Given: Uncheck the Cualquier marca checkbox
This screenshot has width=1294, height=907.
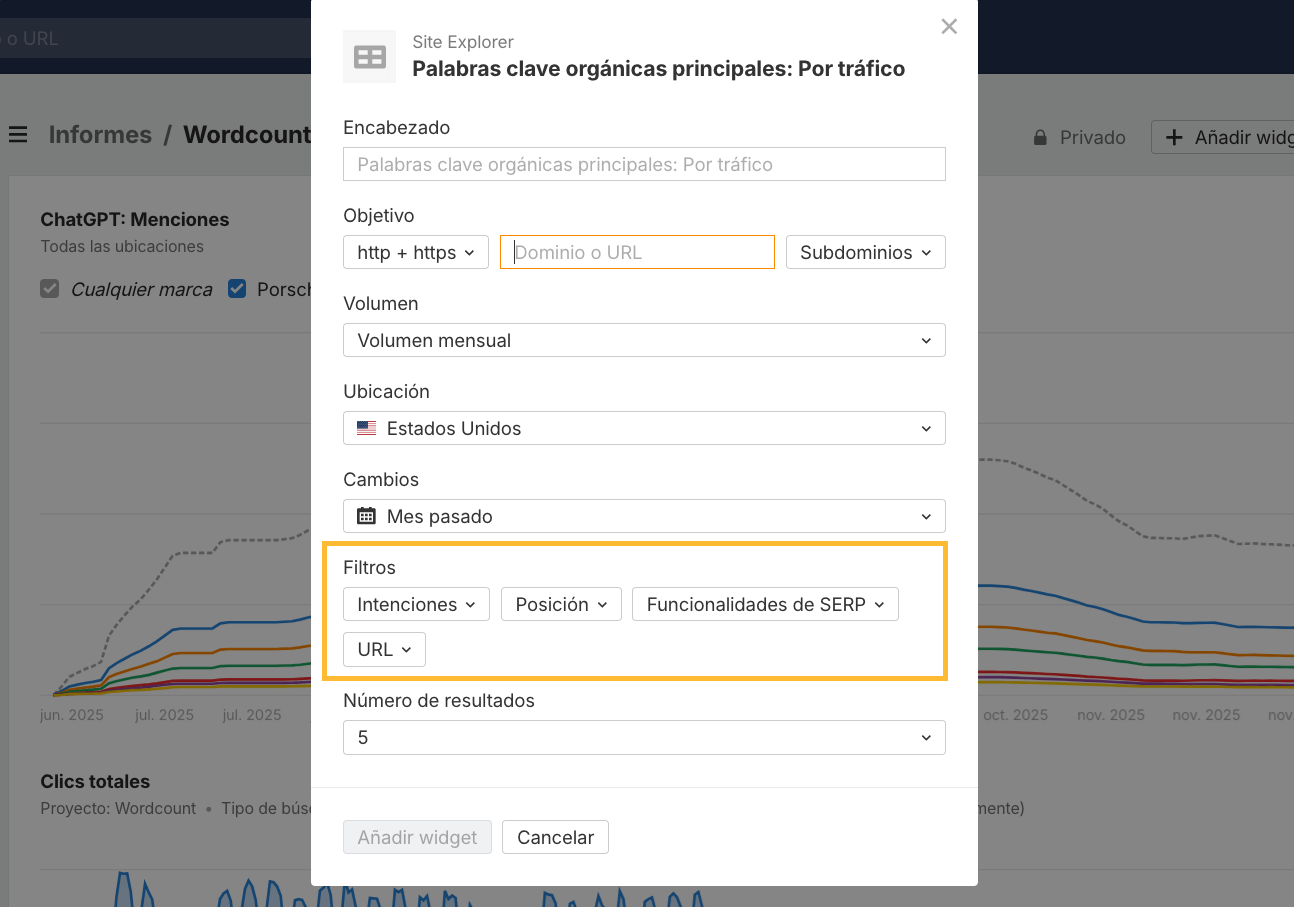Looking at the screenshot, I should tap(49, 288).
